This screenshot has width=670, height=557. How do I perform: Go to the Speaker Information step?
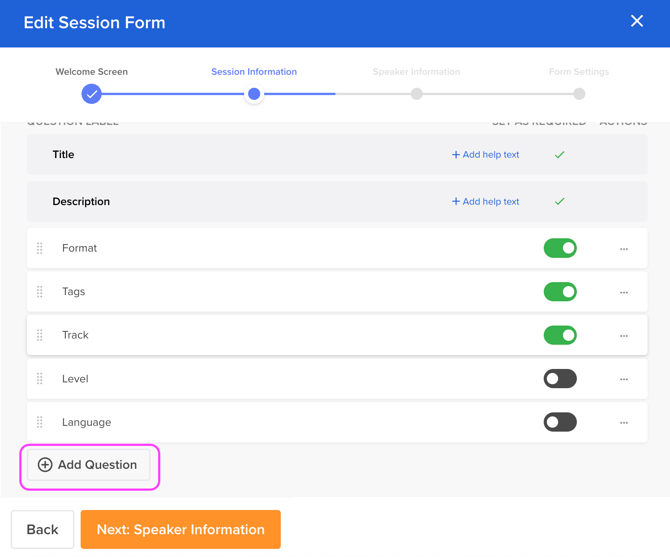[x=416, y=93]
